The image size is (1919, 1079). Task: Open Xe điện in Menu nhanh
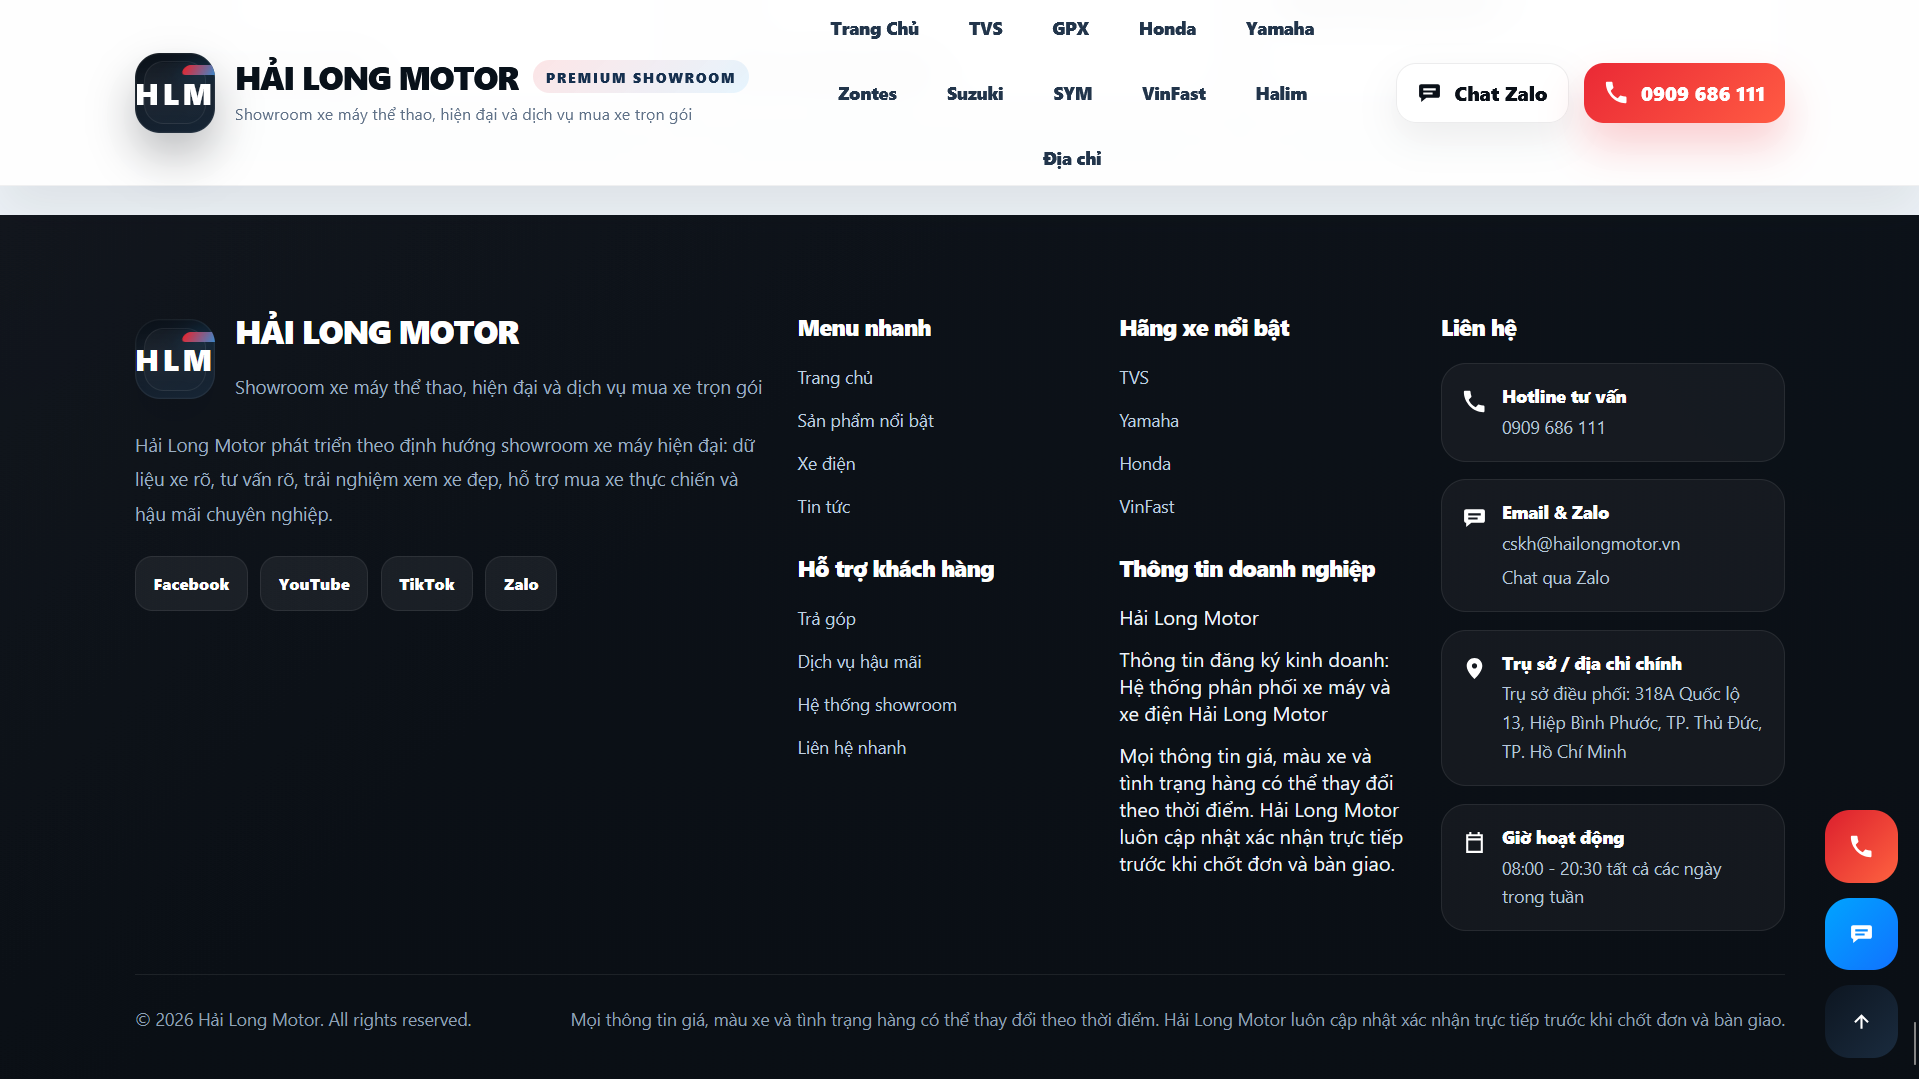point(826,463)
